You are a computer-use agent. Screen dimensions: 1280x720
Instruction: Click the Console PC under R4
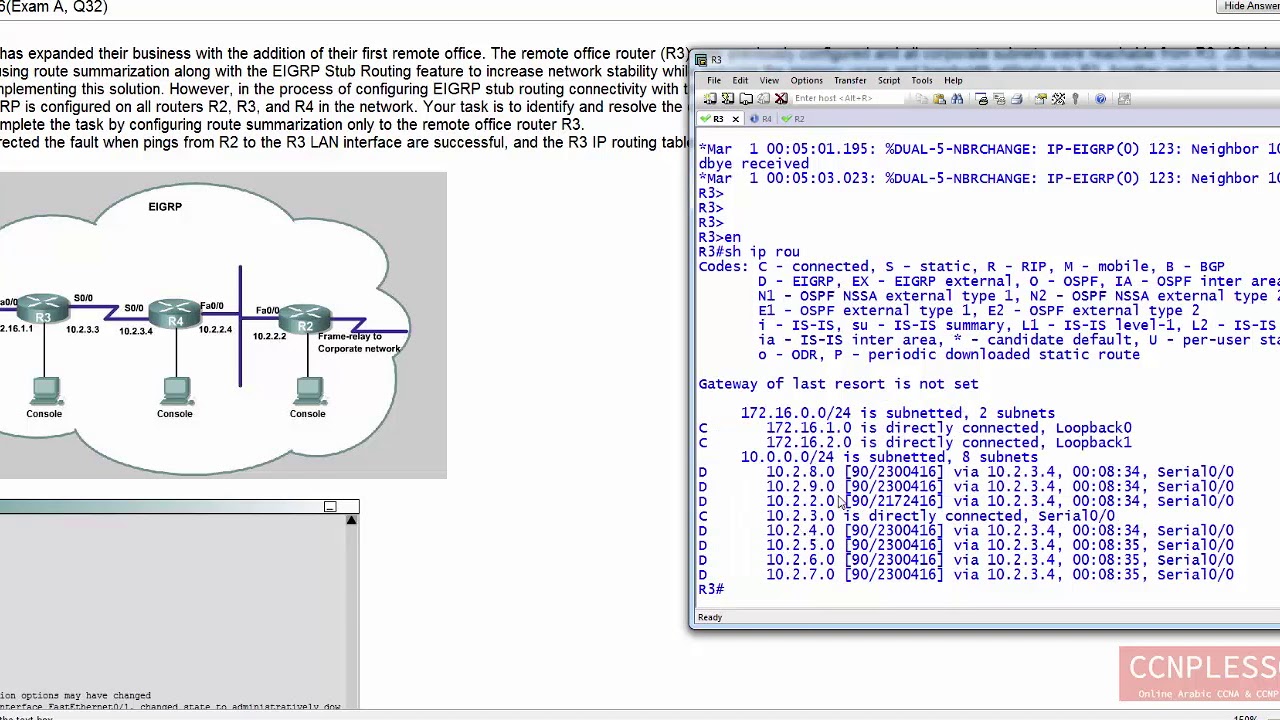pyautogui.click(x=176, y=392)
